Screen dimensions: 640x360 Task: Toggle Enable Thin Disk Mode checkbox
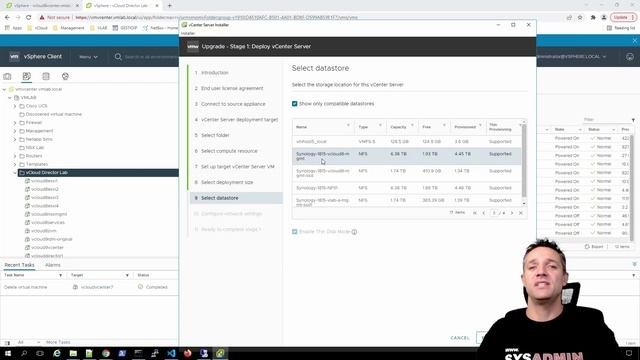pos(295,232)
